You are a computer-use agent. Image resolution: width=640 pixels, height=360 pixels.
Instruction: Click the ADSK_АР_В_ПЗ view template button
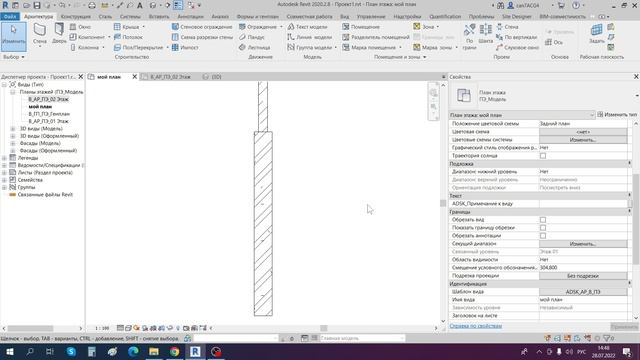point(583,292)
